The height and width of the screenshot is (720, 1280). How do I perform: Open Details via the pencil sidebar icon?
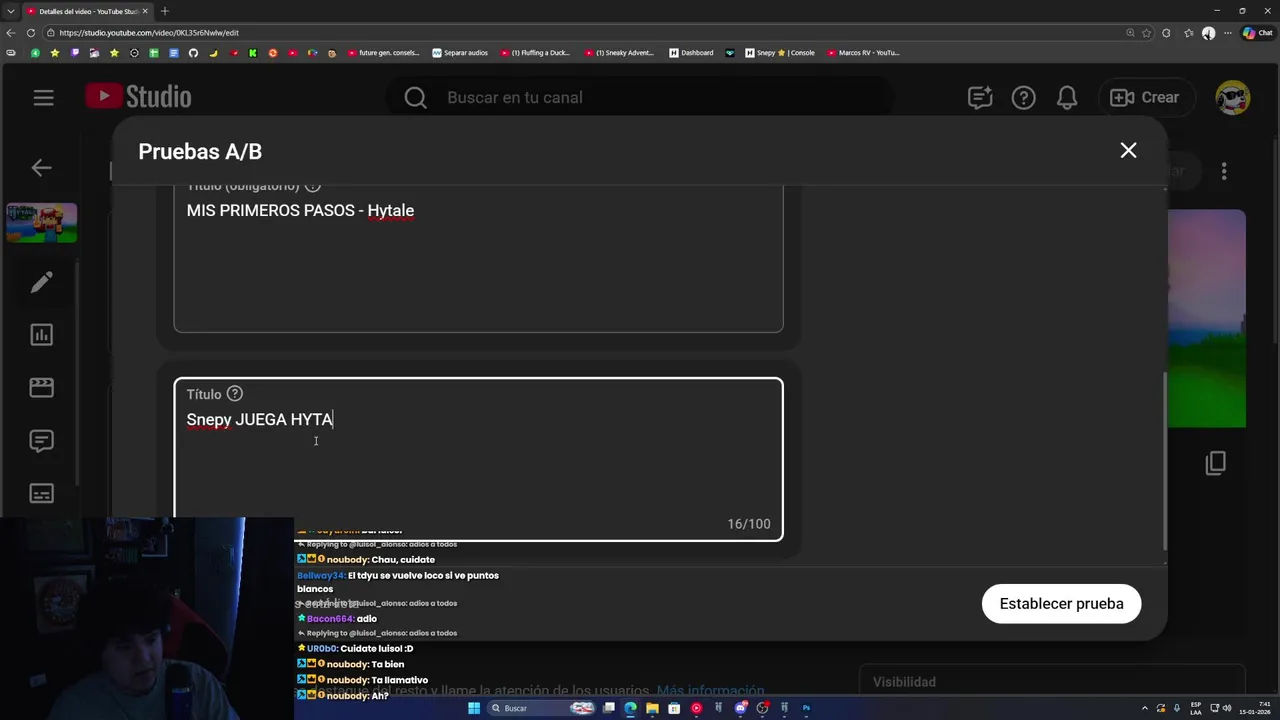[41, 282]
